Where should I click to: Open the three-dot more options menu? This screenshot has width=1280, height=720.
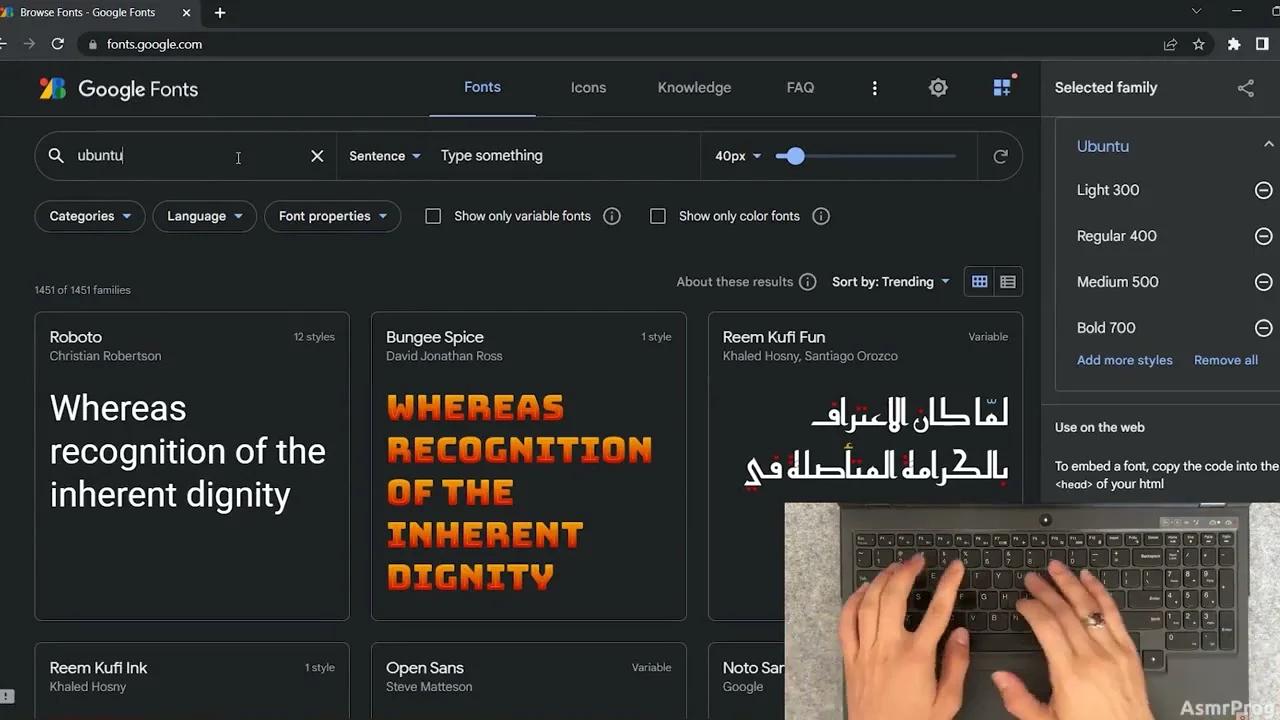point(874,88)
